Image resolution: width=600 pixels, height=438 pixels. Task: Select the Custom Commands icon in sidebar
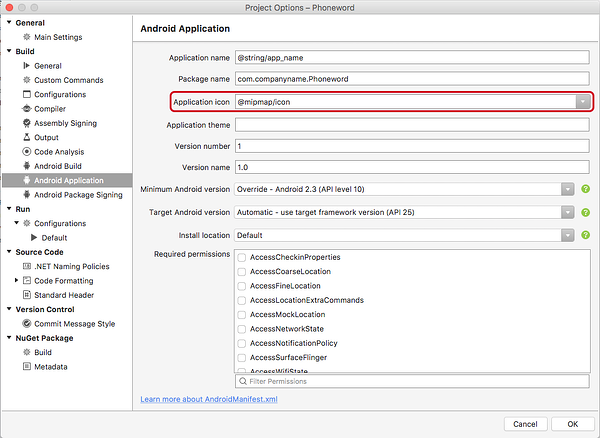26,80
